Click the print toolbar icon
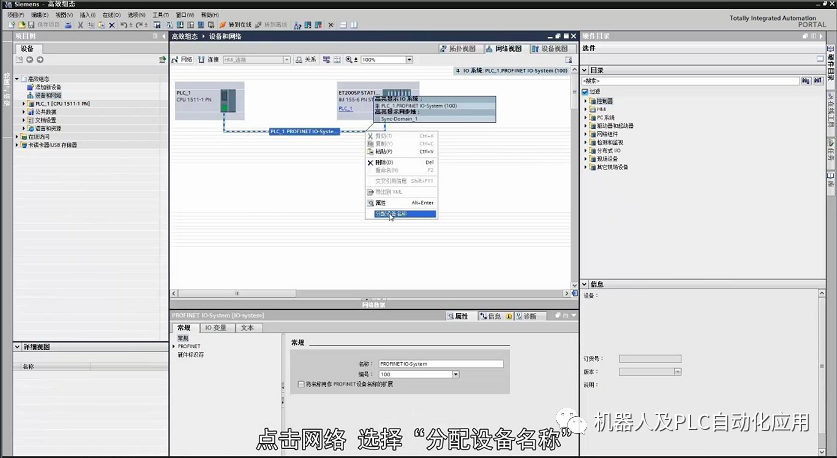 [x=68, y=25]
